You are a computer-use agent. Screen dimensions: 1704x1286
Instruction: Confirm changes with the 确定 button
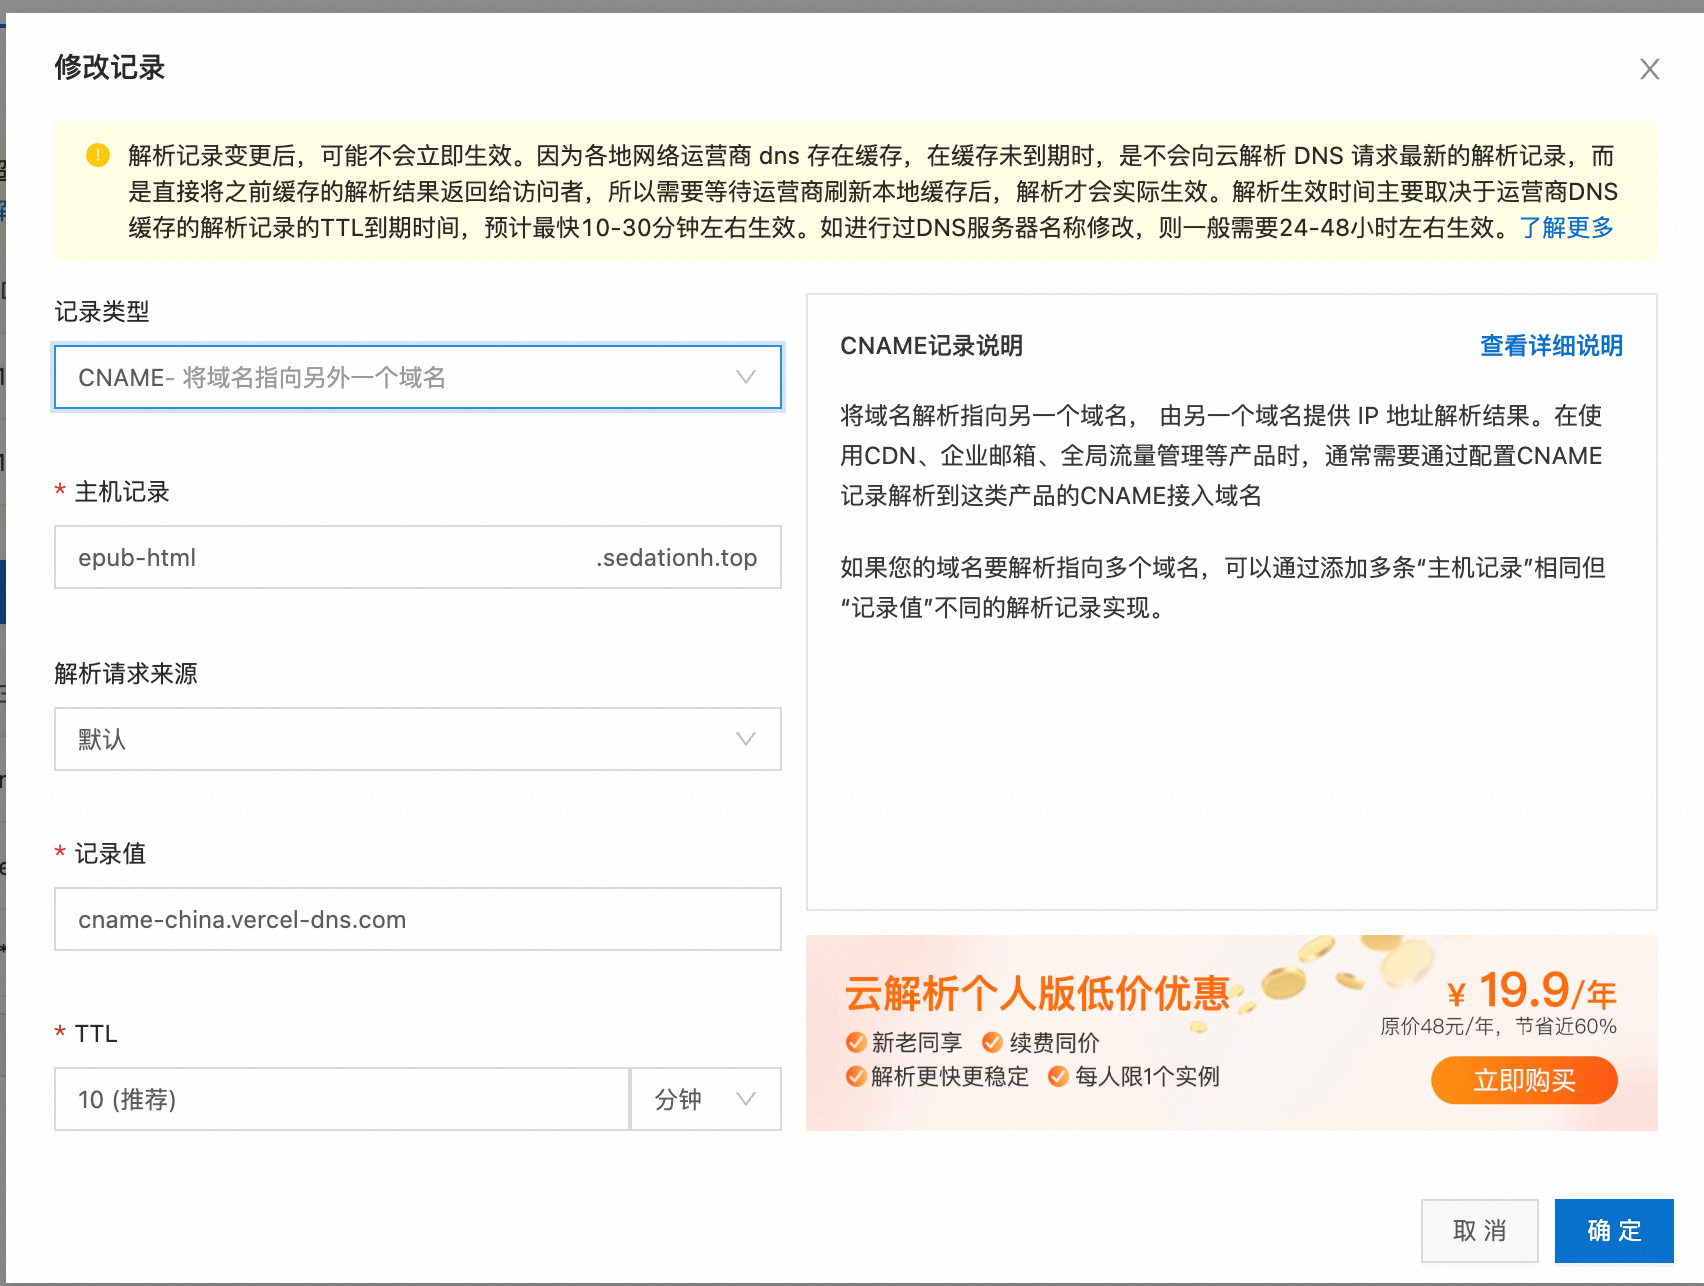click(x=1613, y=1231)
